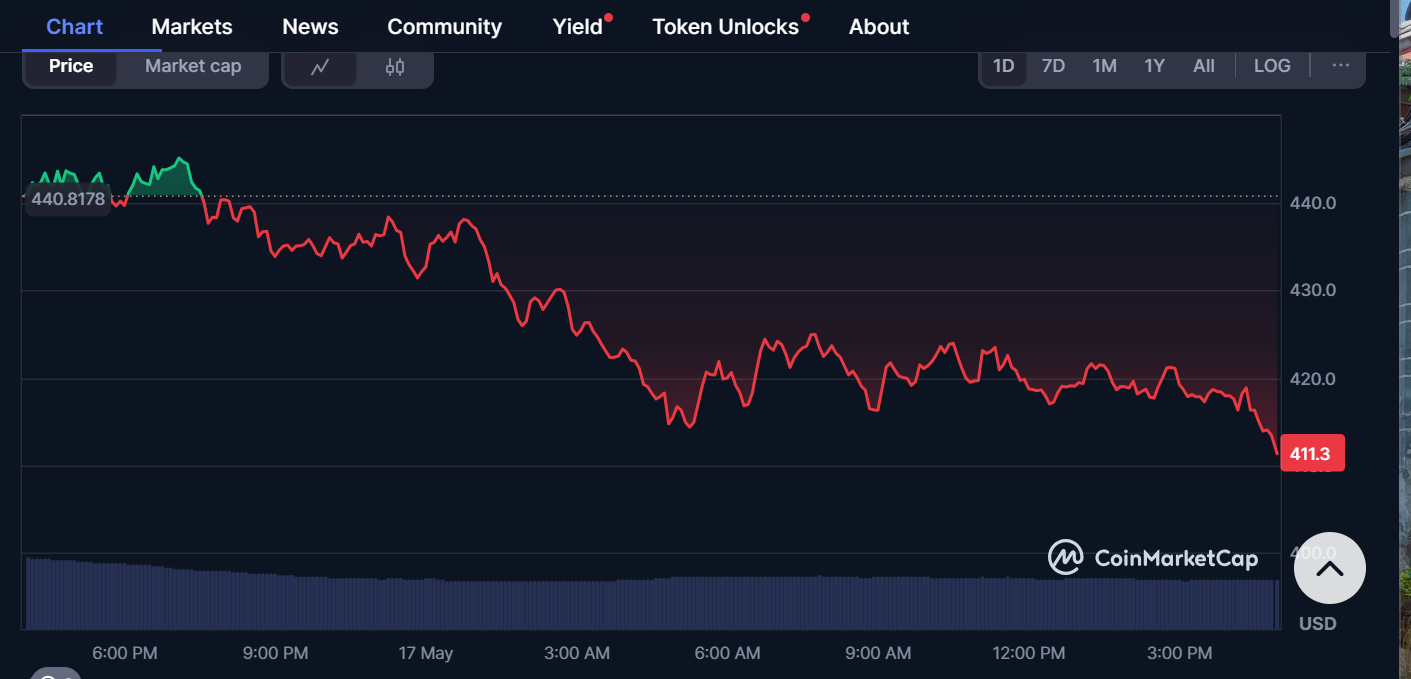
Task: Open the Markets tab
Action: tap(192, 27)
